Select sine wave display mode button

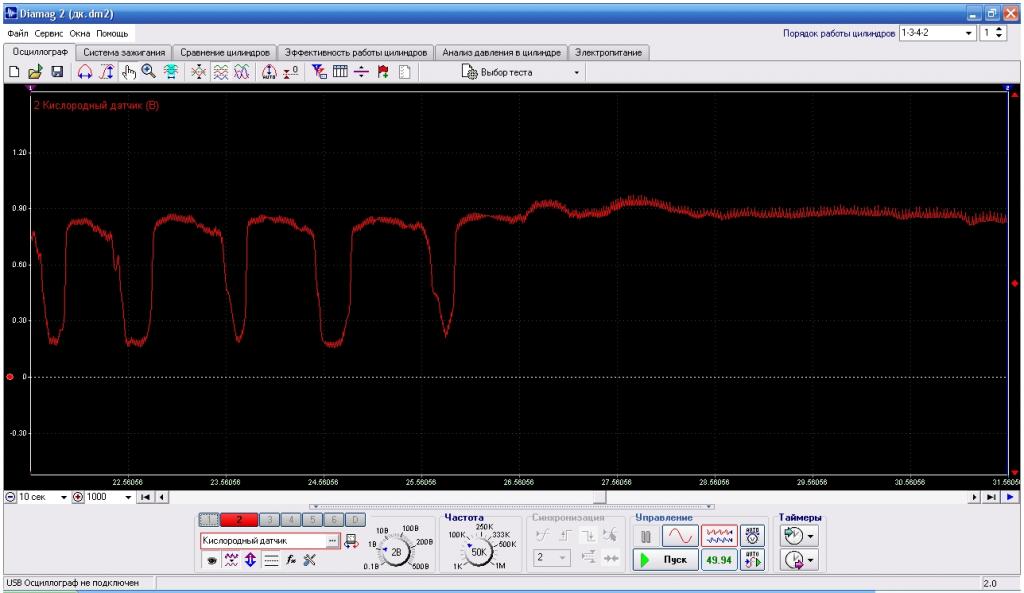pos(680,537)
